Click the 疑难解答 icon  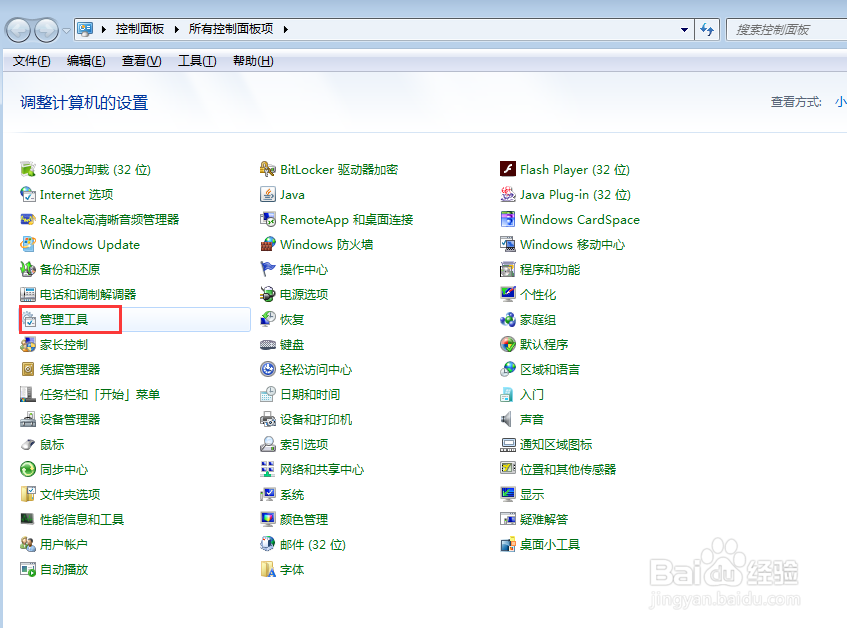click(x=508, y=519)
